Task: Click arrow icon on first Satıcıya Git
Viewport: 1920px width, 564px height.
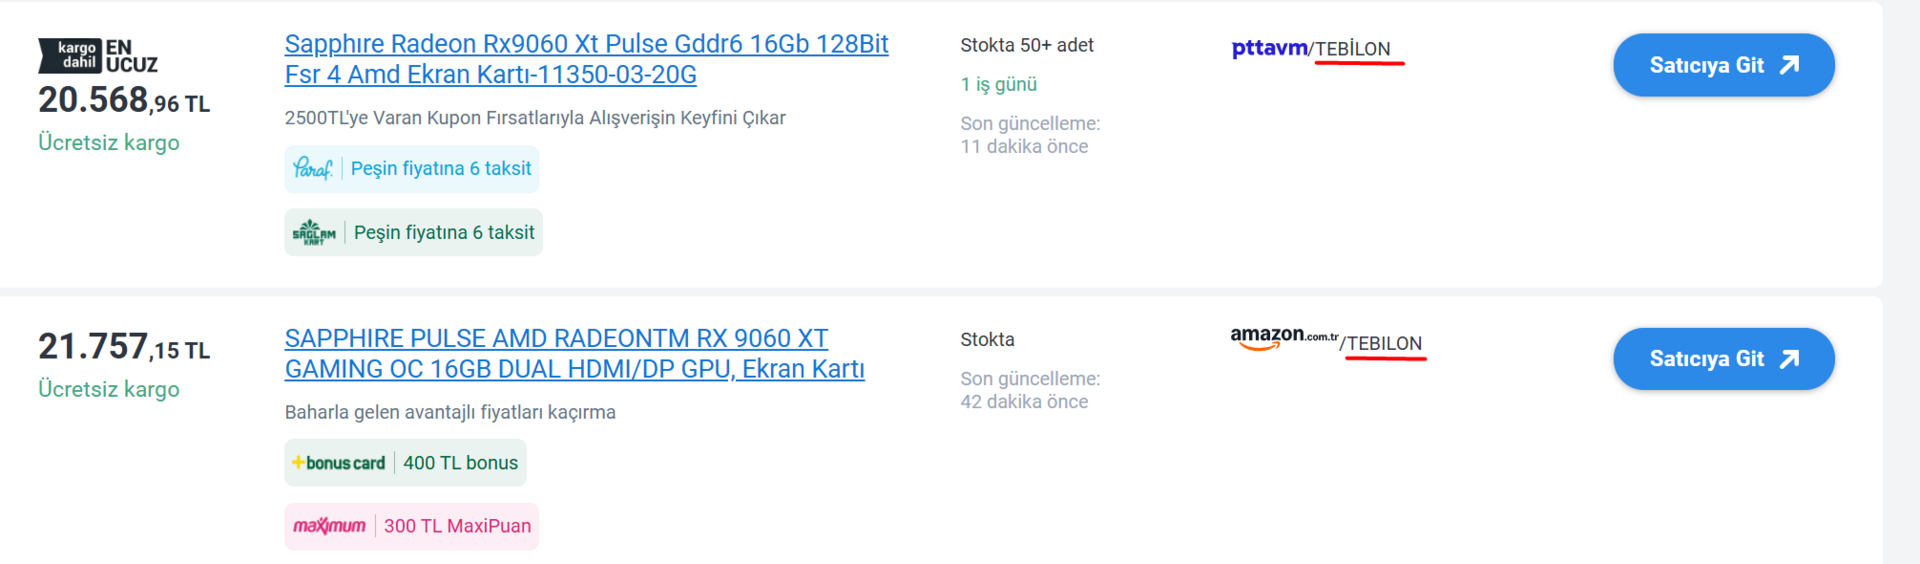Action: pos(1790,65)
